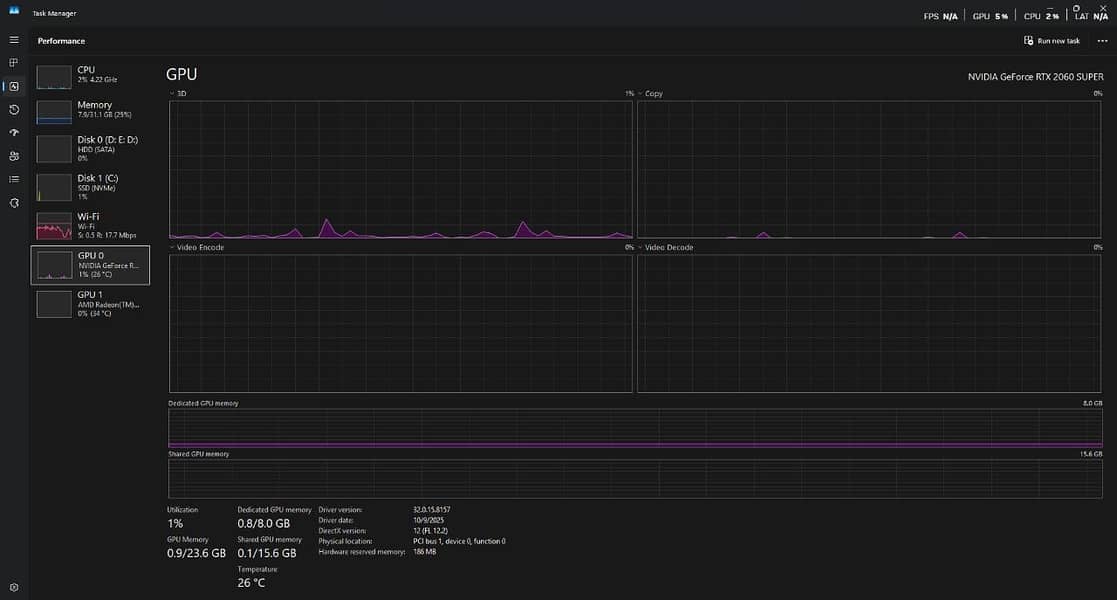Click the Task Manager app icon in title bar
Screen dimensions: 1117x600
[14, 11]
